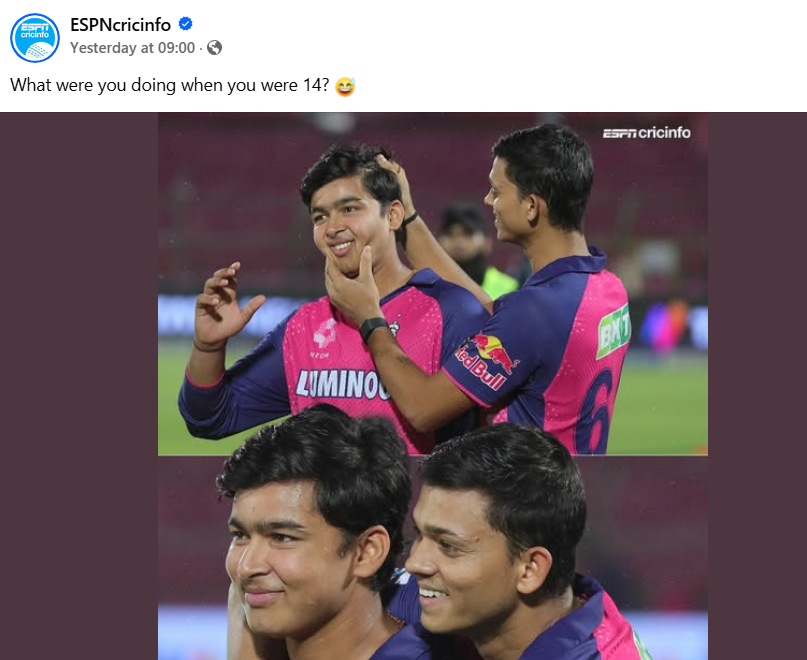
Task: Click the globe public audience icon
Action: coord(215,48)
